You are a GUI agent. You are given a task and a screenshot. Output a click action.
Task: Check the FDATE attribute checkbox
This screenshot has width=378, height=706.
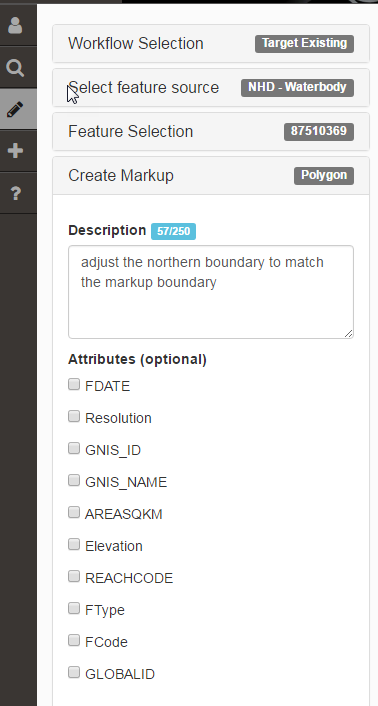(x=74, y=385)
